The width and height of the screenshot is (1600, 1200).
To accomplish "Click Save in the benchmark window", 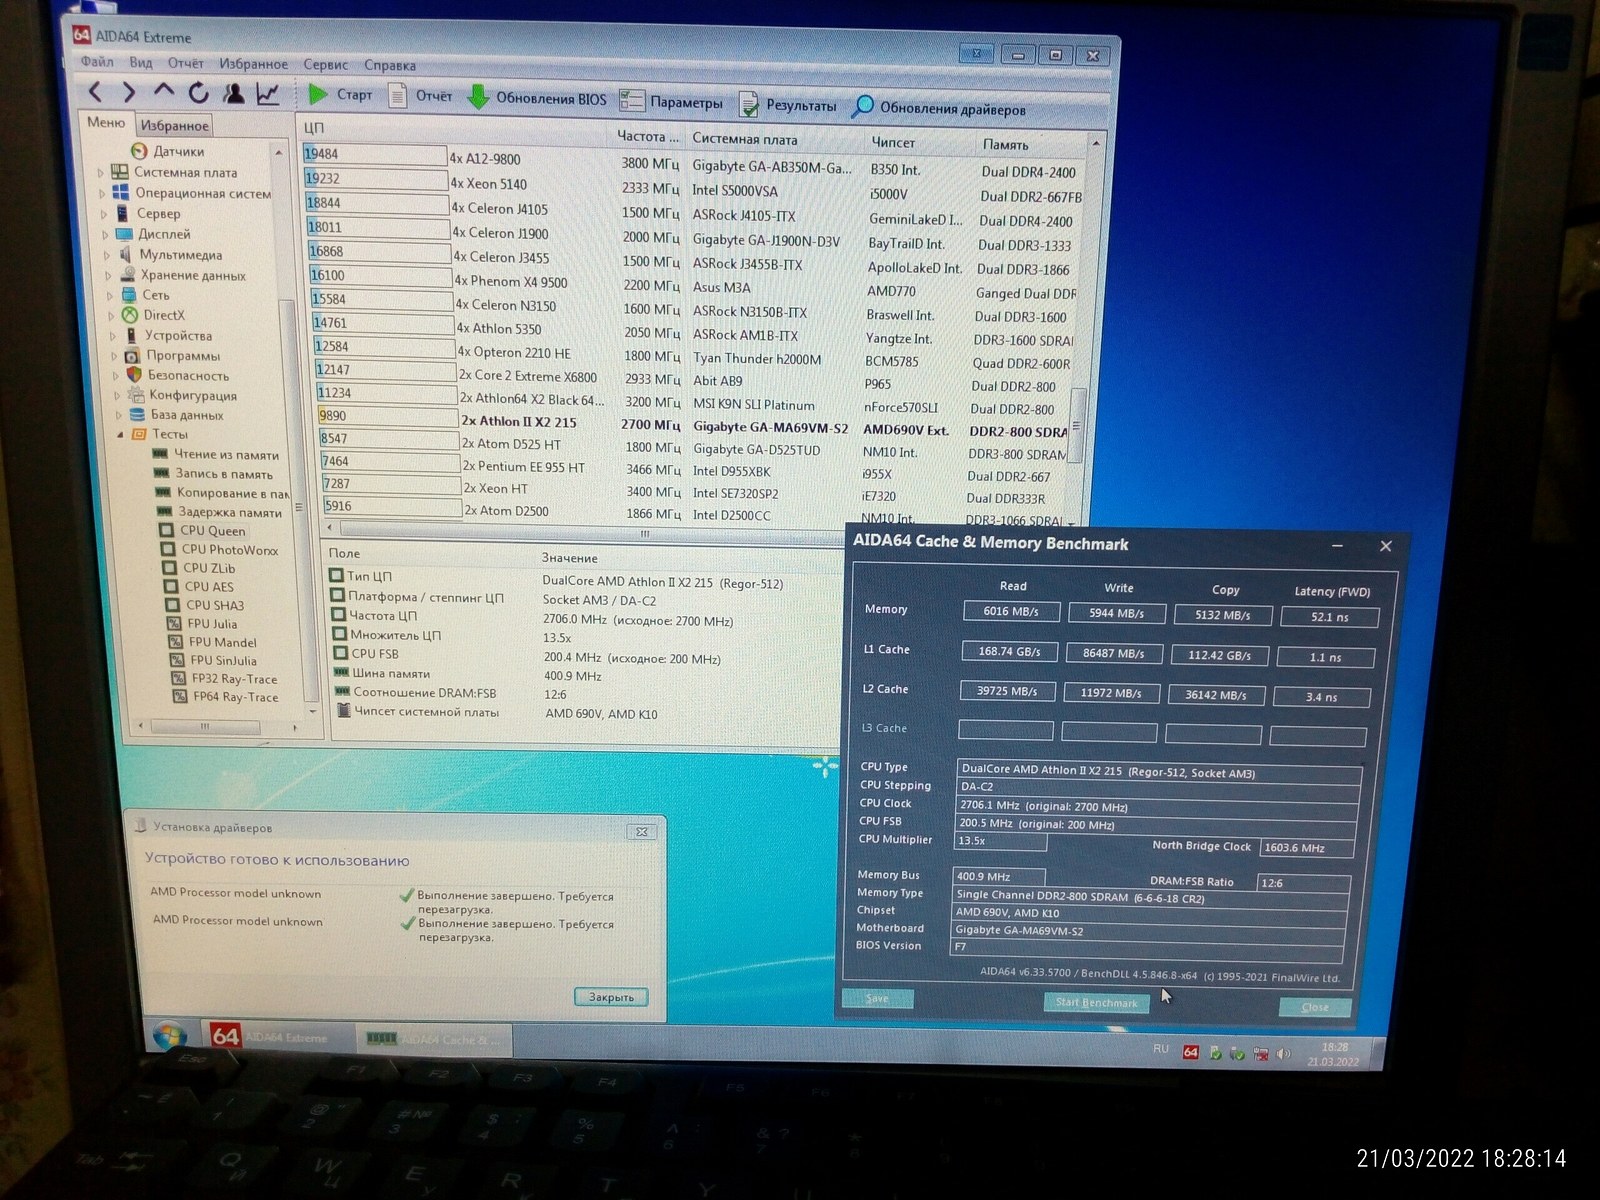I will coord(877,998).
